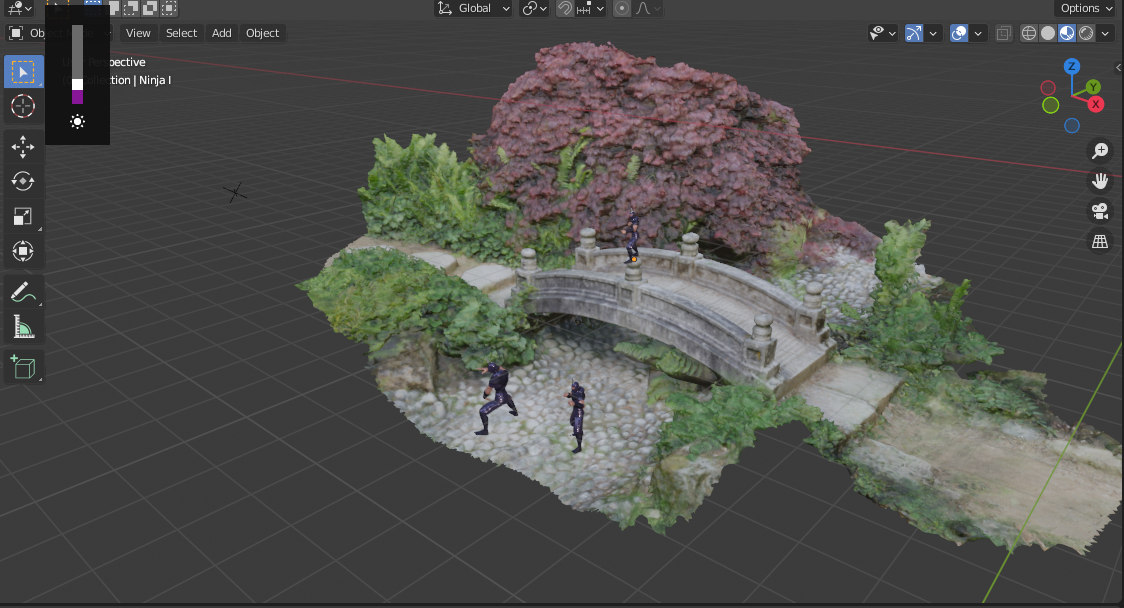The image size is (1124, 608).
Task: Switch perspective/orthographic with grid icon
Action: [x=1100, y=242]
